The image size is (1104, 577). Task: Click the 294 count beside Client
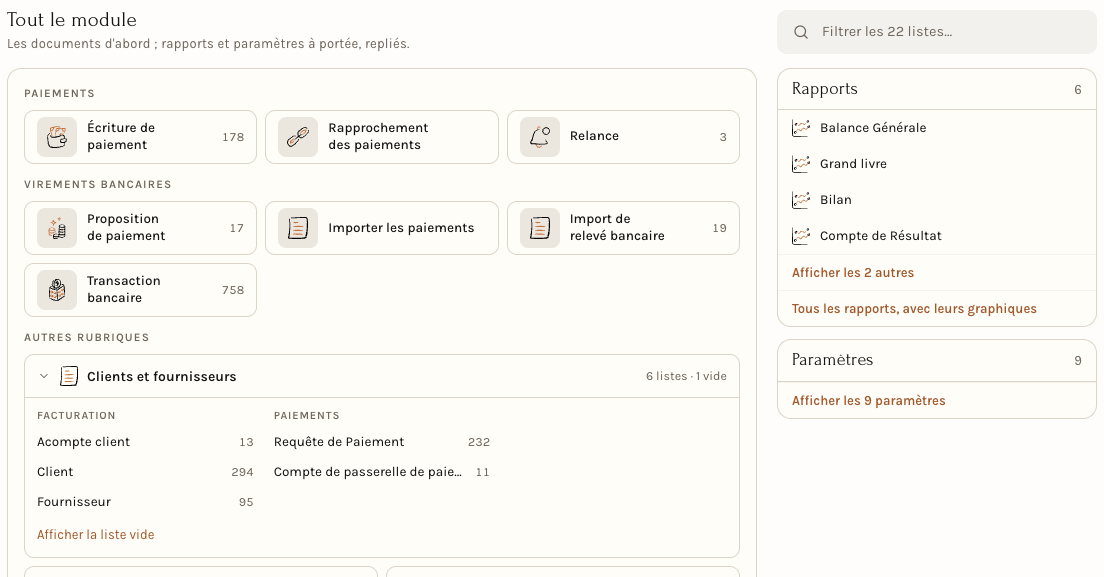pos(242,472)
